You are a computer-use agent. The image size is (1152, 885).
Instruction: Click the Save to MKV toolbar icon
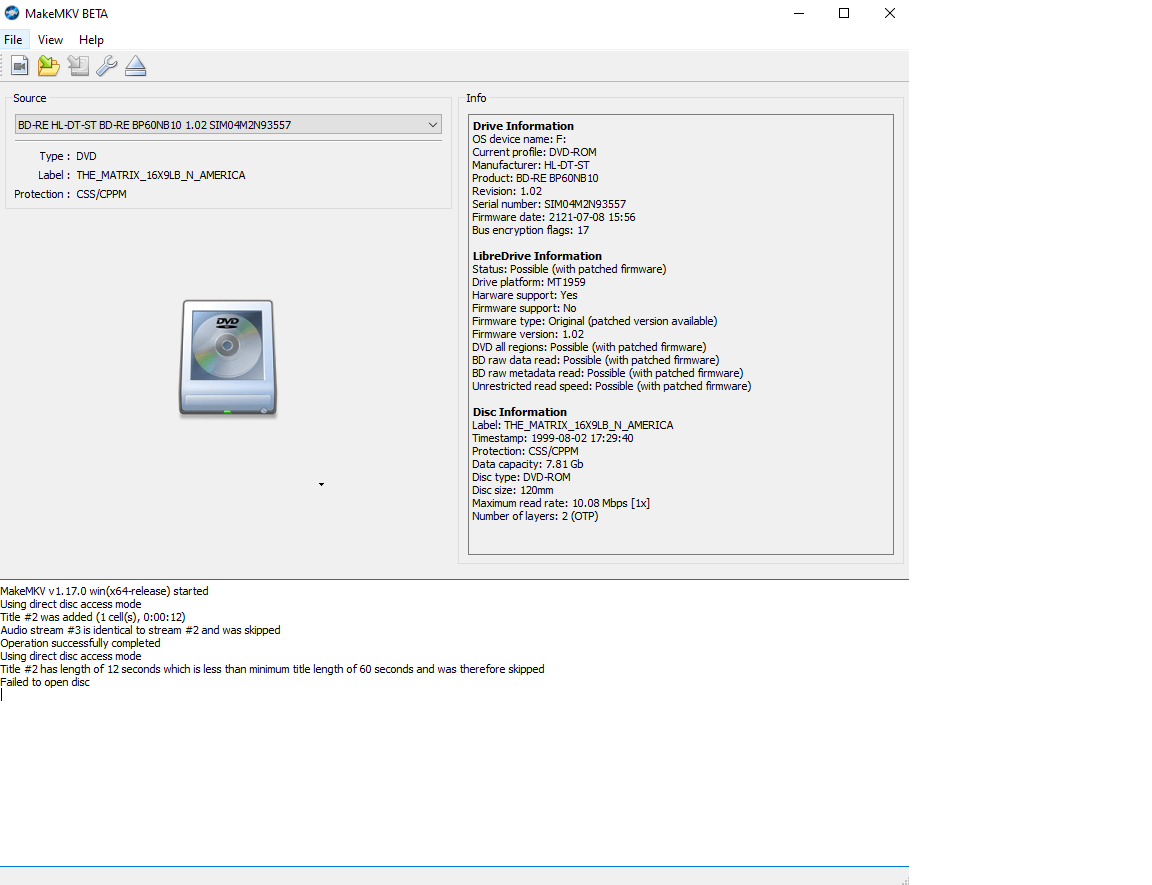[19, 64]
